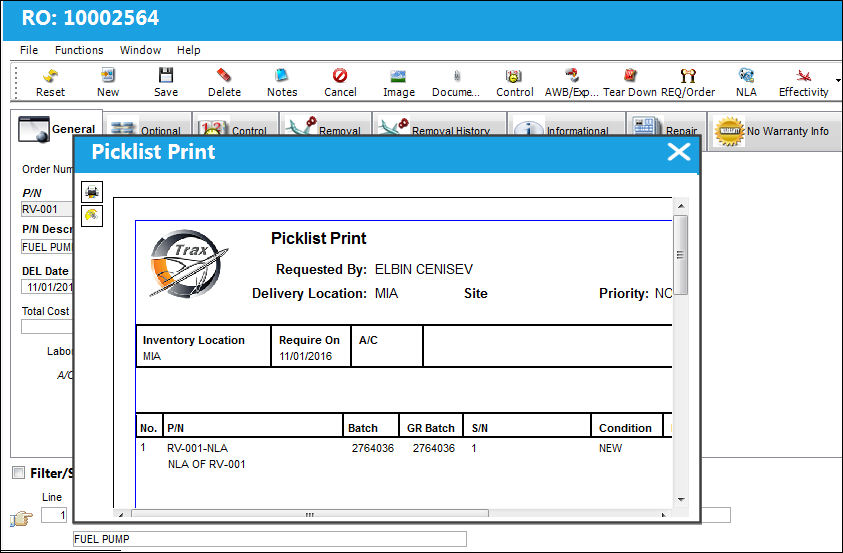Click the picklist vertical scrollbar thumb
Viewport: 843px width, 553px height.
[x=681, y=255]
